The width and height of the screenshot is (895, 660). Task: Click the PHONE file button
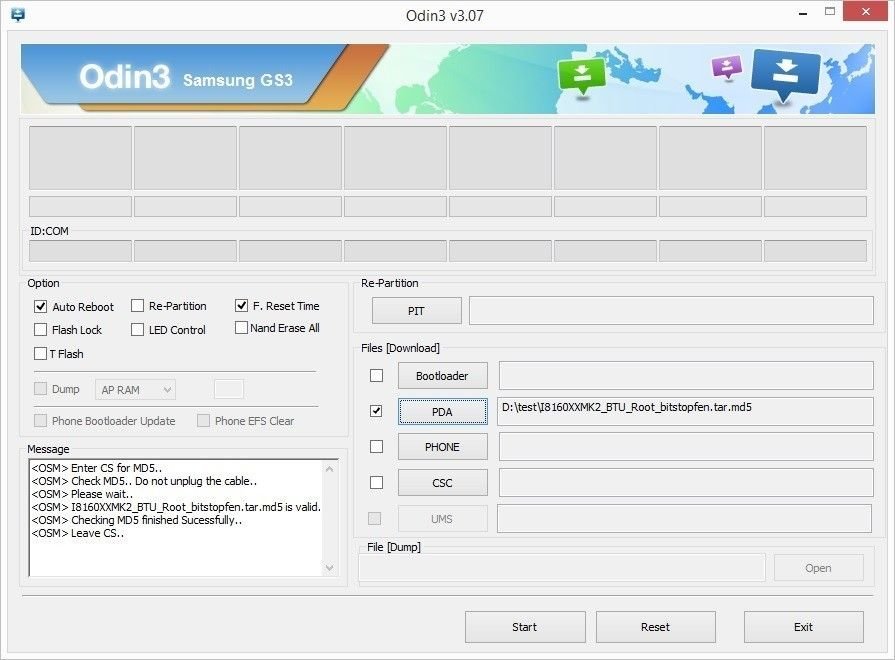pyautogui.click(x=442, y=446)
